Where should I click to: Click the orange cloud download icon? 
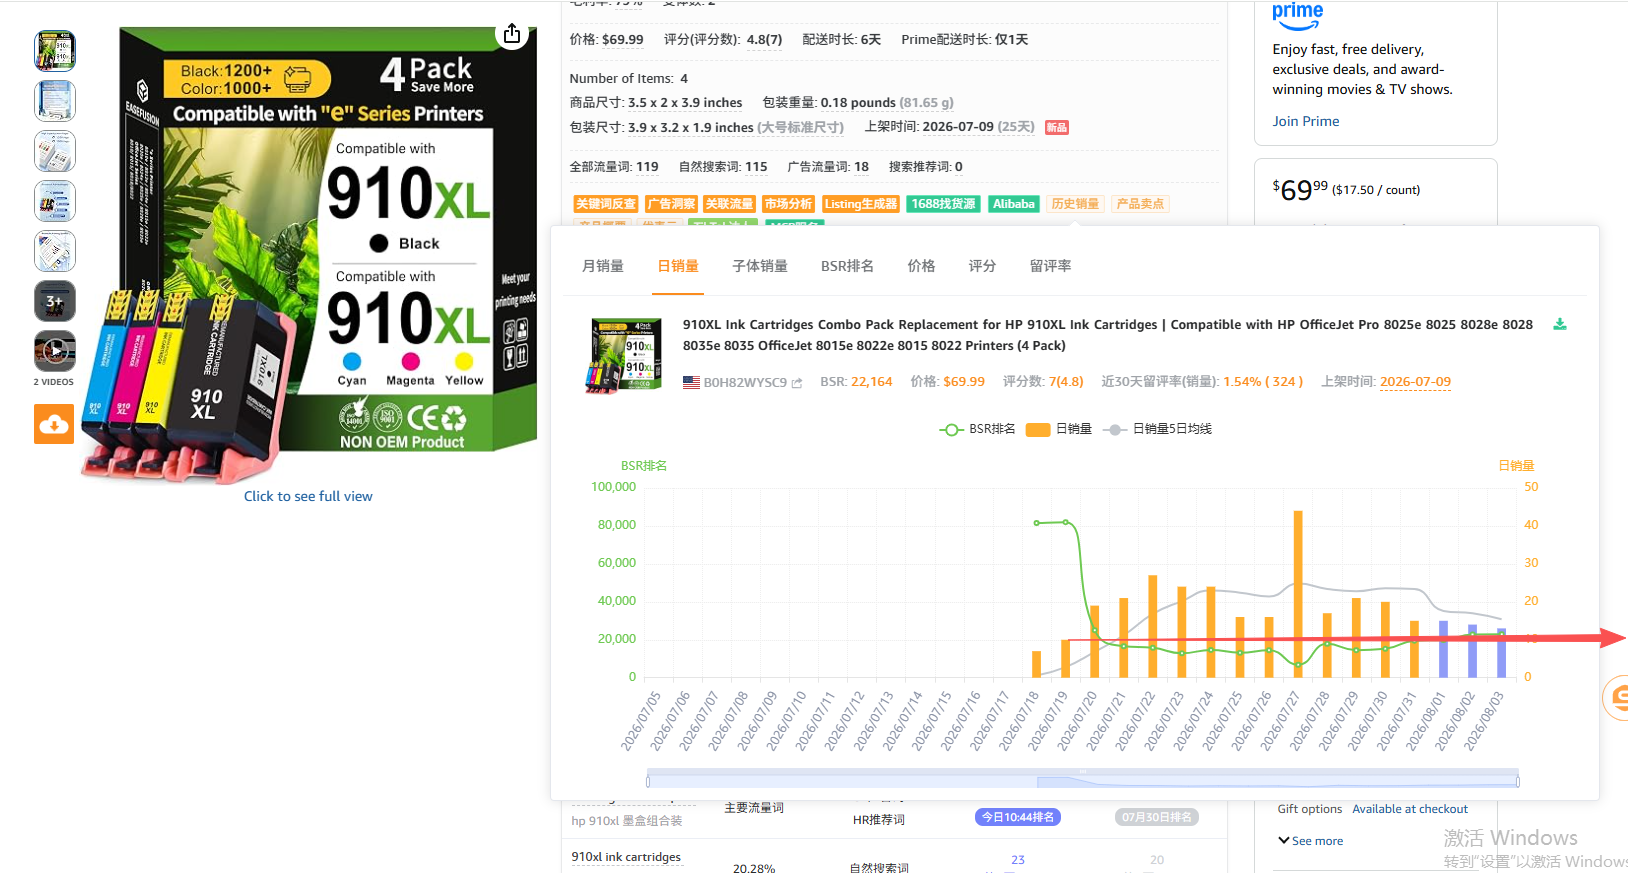point(54,424)
